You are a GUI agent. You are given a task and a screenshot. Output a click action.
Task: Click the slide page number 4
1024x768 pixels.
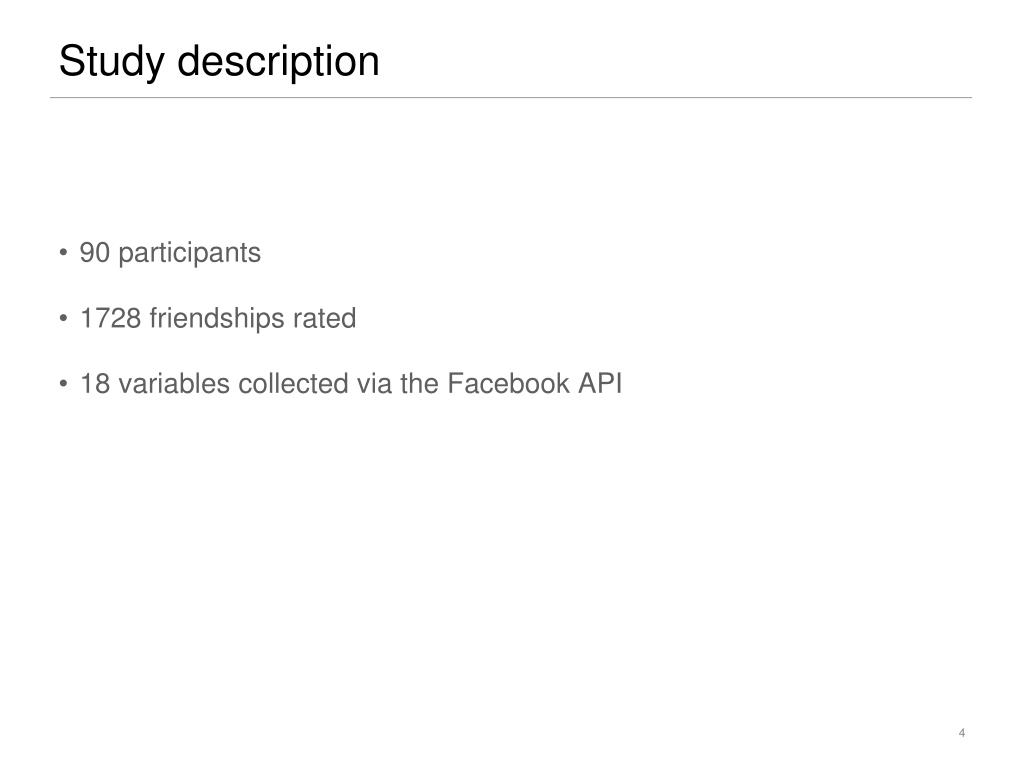(961, 733)
